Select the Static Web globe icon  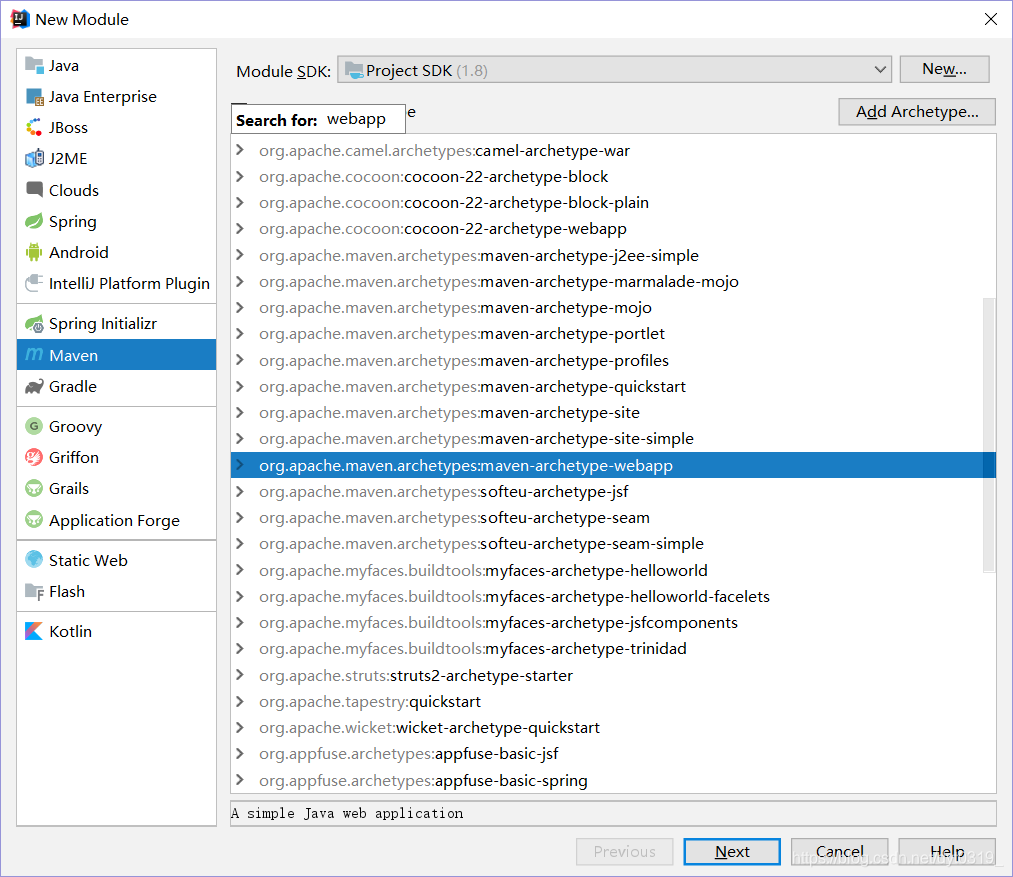34,560
